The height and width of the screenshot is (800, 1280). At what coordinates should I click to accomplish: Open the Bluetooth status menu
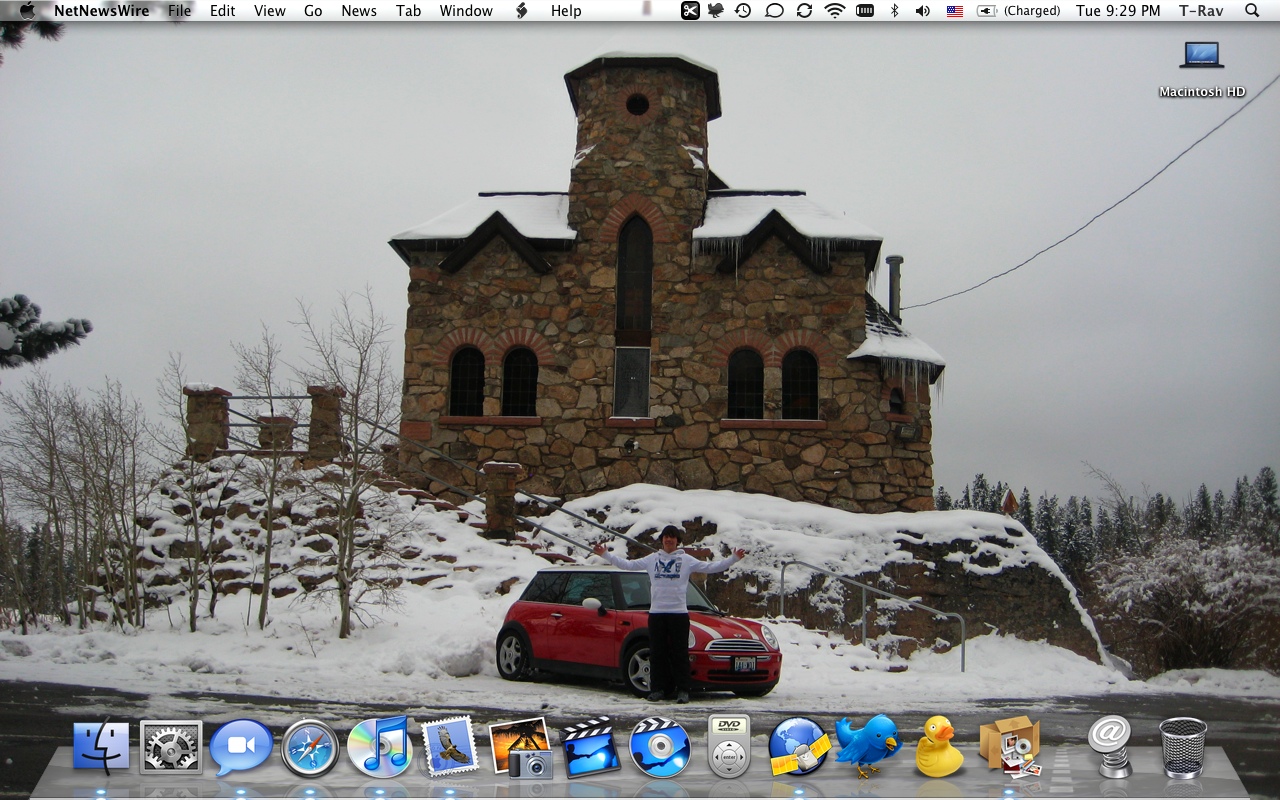pyautogui.click(x=895, y=11)
